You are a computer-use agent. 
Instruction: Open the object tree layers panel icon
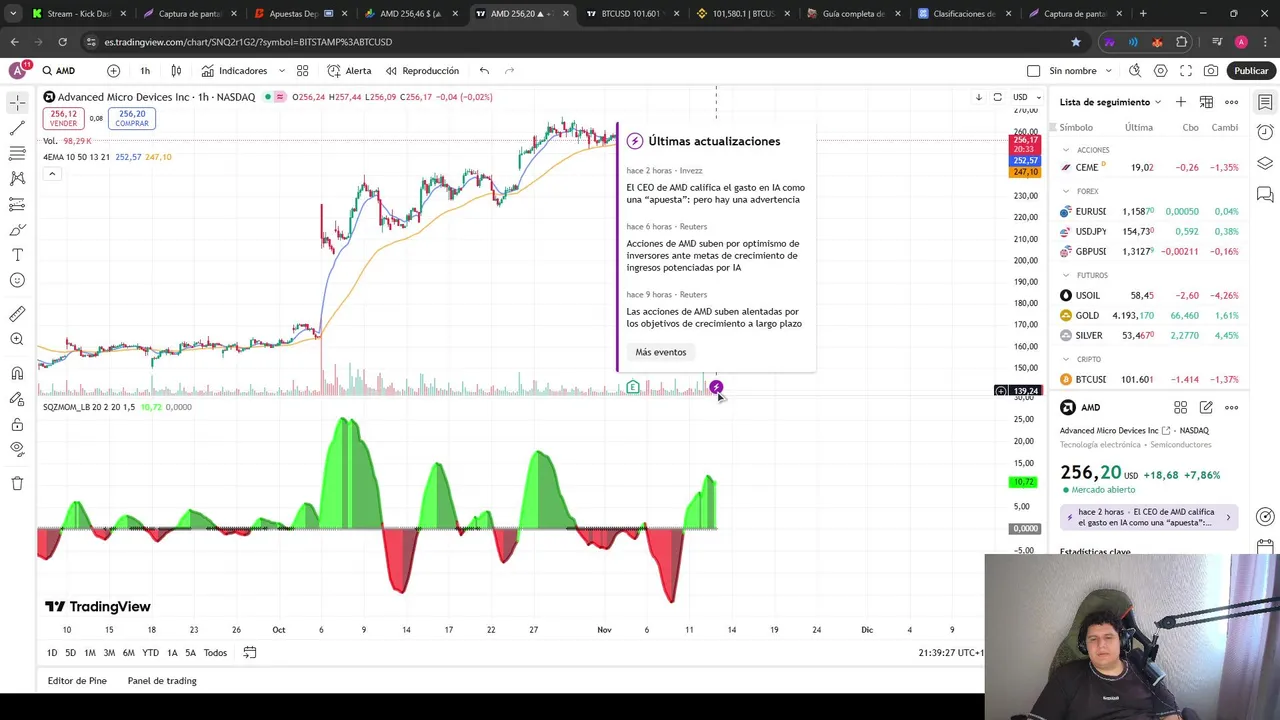click(x=1265, y=163)
